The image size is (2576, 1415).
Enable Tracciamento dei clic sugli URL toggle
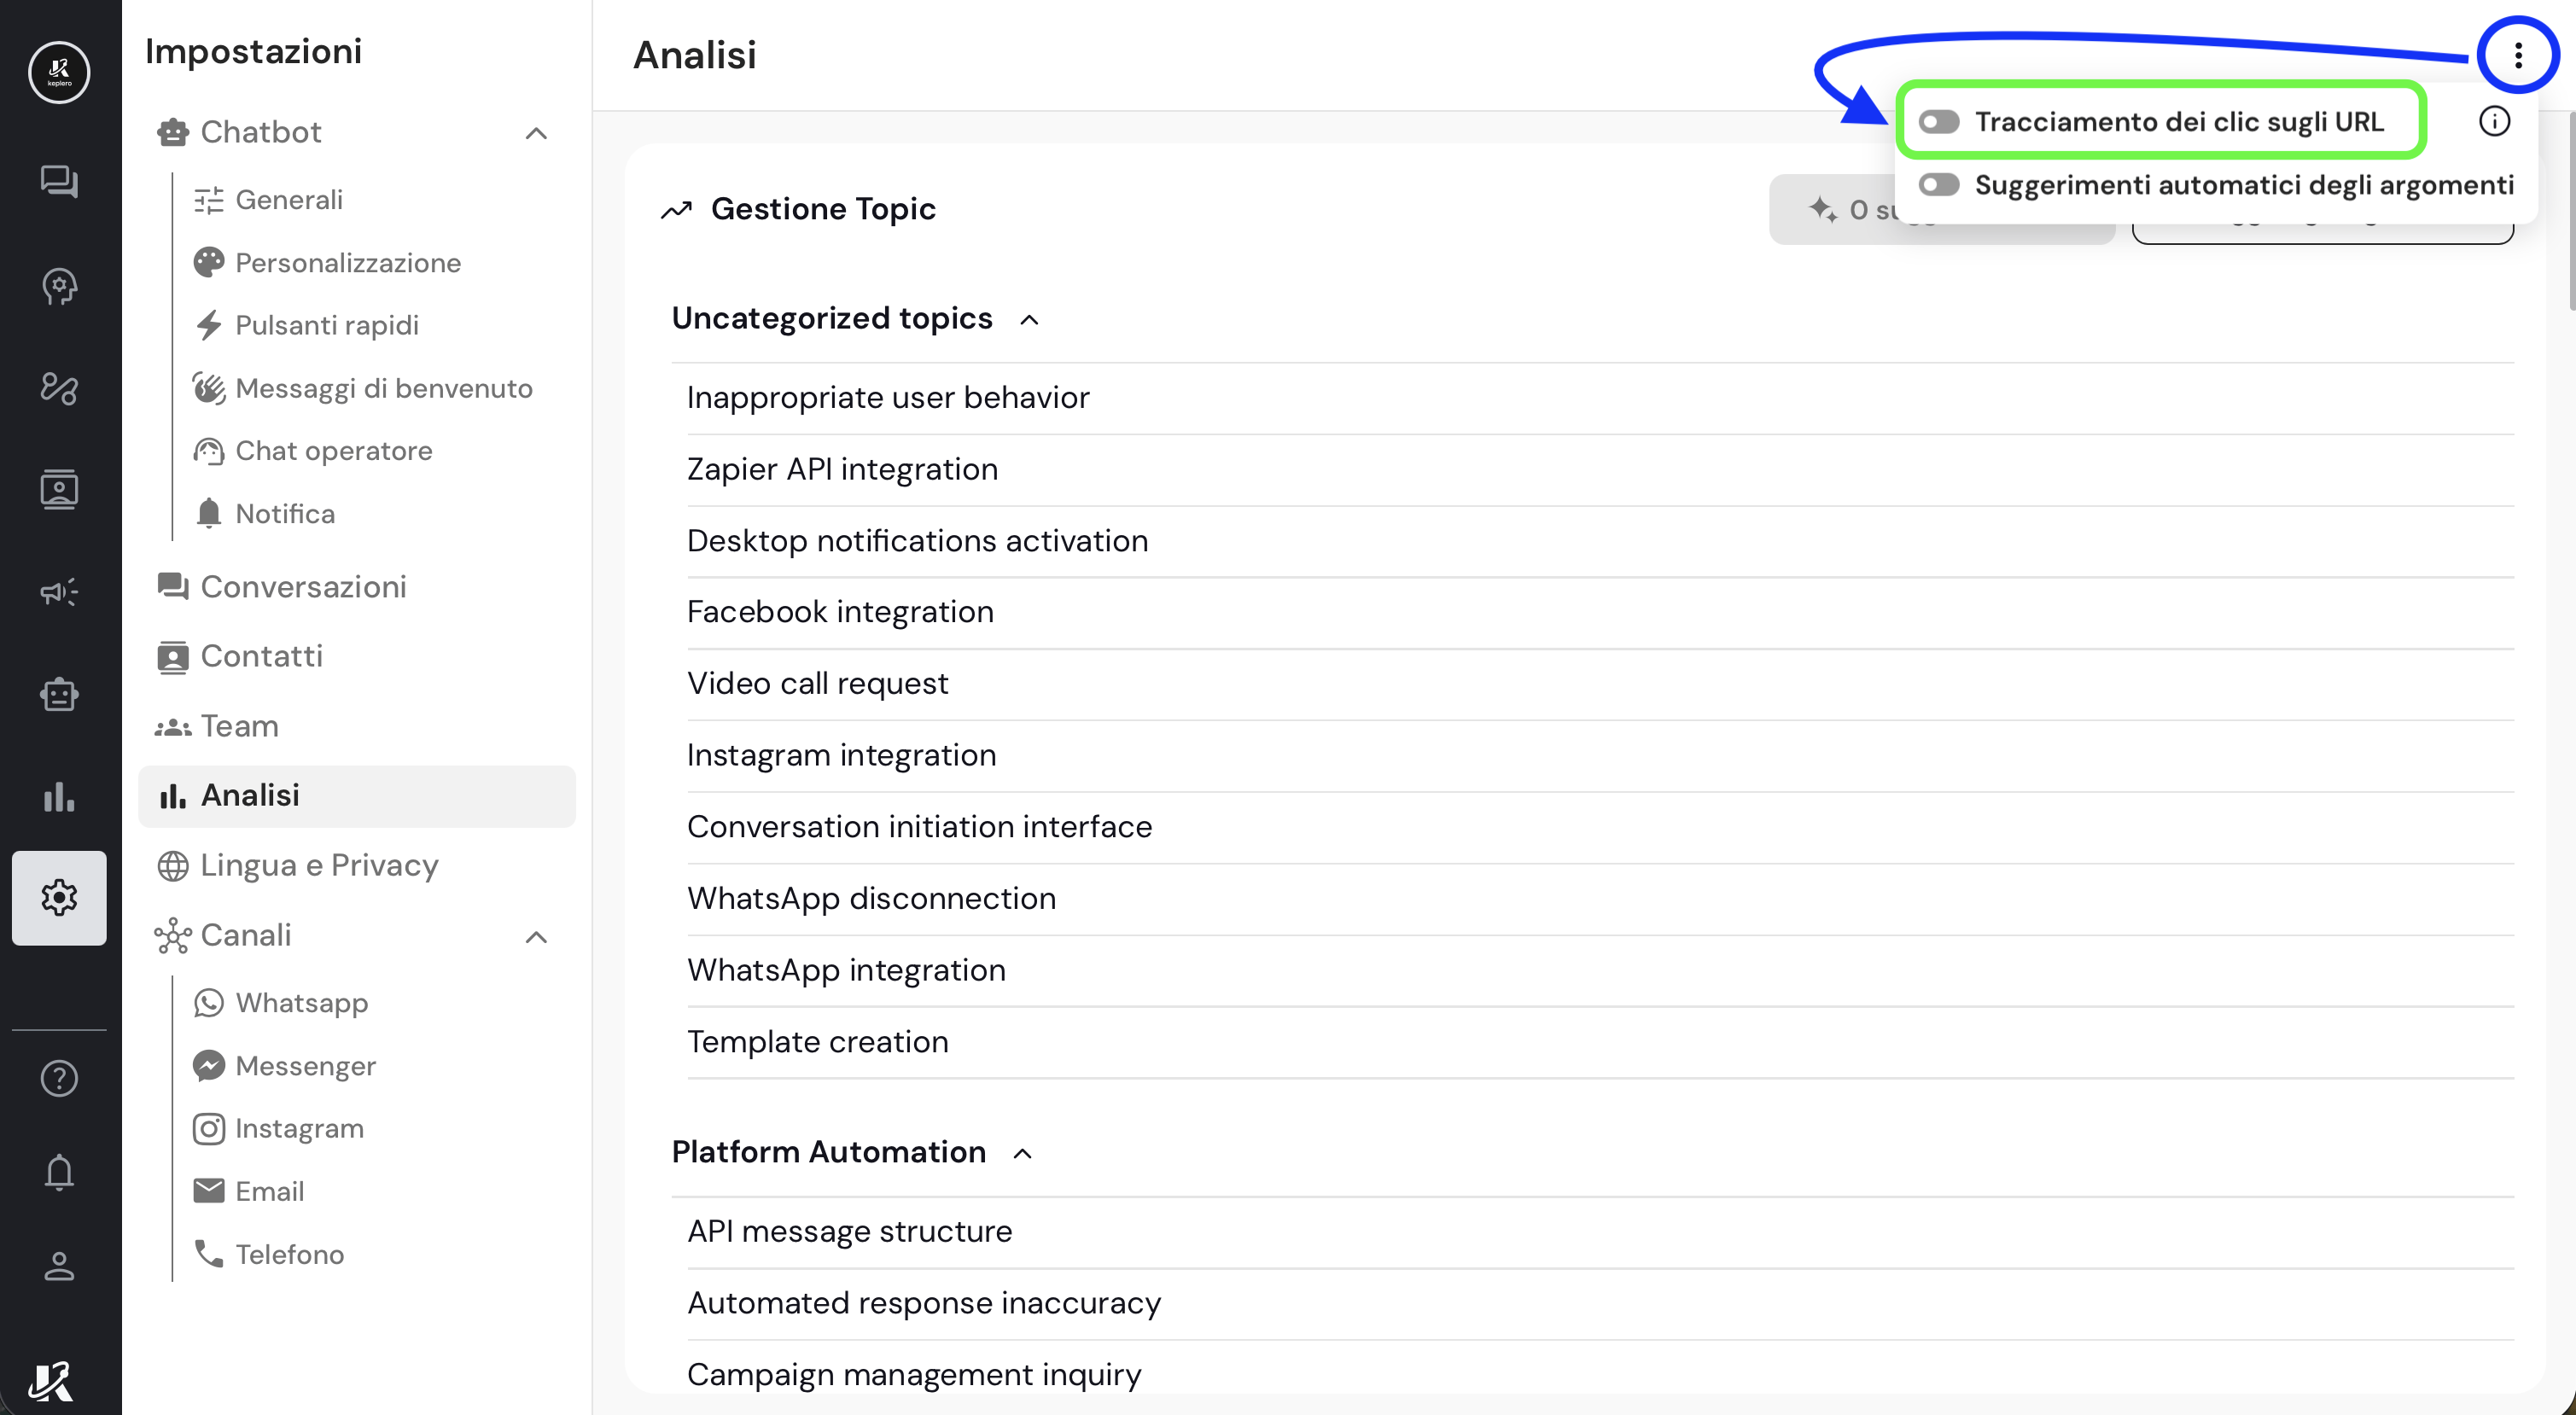[x=1939, y=122]
